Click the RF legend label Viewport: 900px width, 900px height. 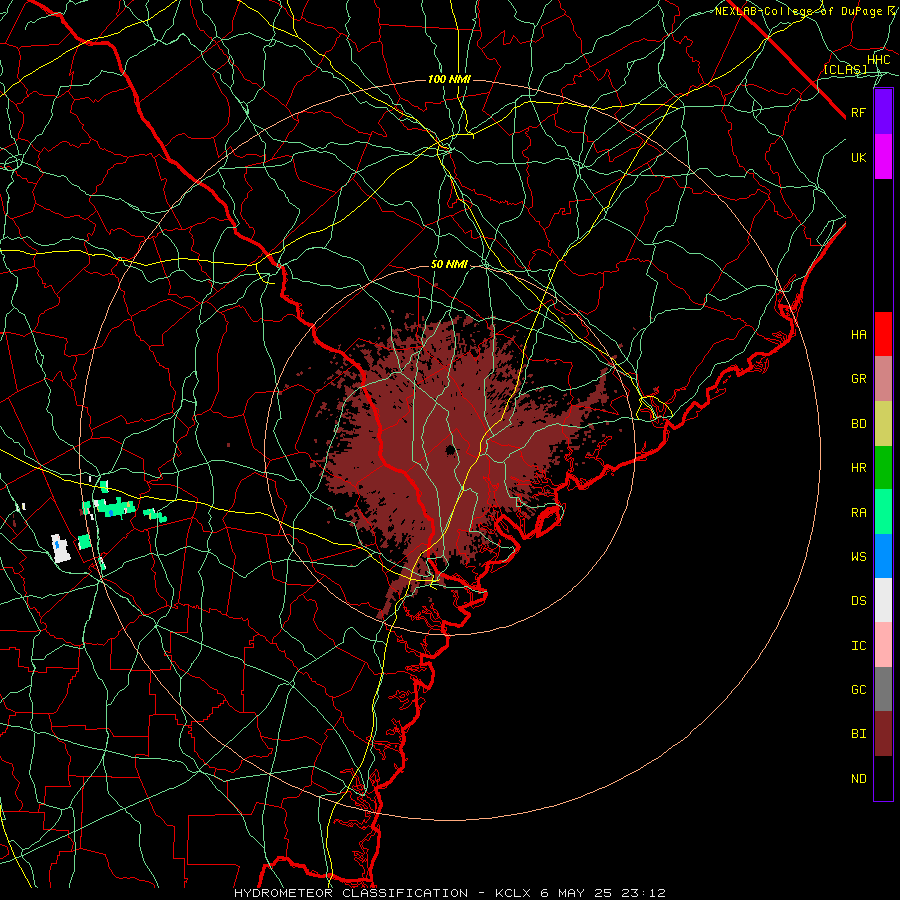pyautogui.click(x=858, y=112)
